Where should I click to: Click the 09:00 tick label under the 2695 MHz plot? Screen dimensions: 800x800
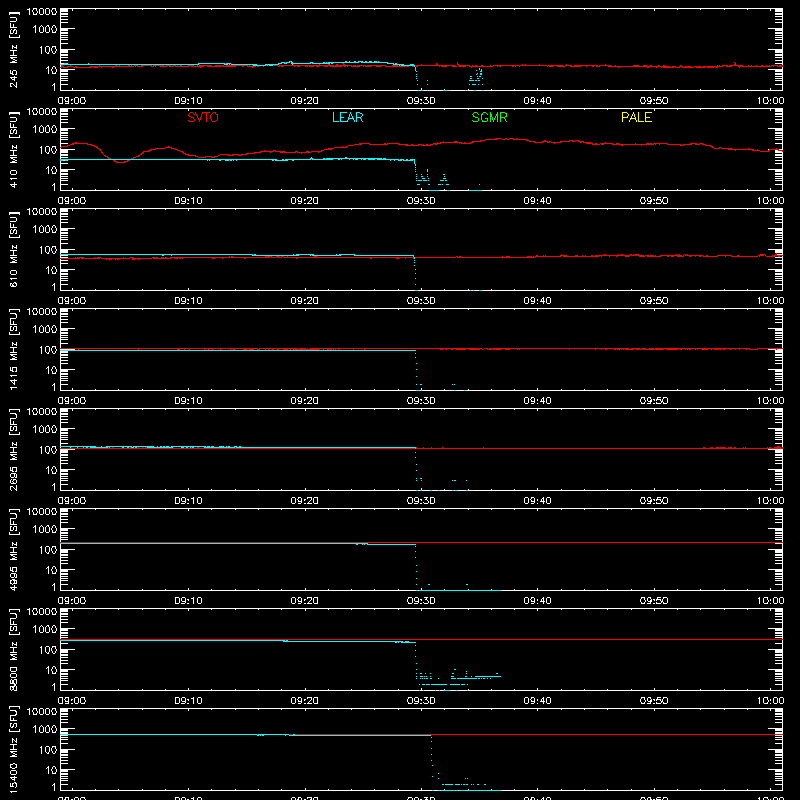point(71,501)
